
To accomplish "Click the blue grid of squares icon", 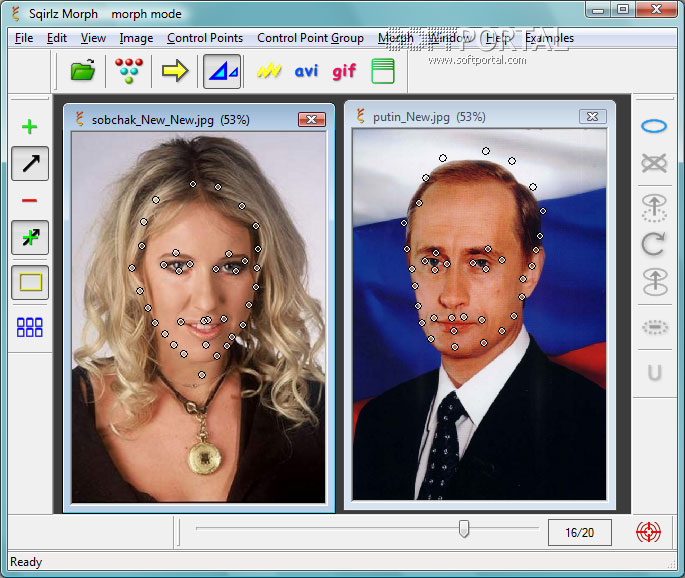I will 30,327.
